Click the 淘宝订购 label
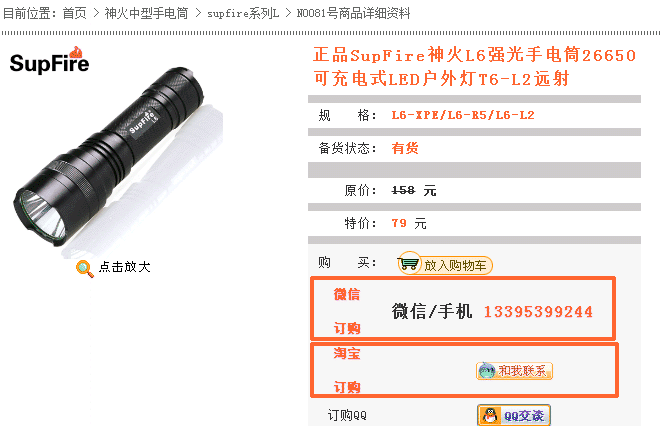The image size is (660, 426). [x=347, y=370]
